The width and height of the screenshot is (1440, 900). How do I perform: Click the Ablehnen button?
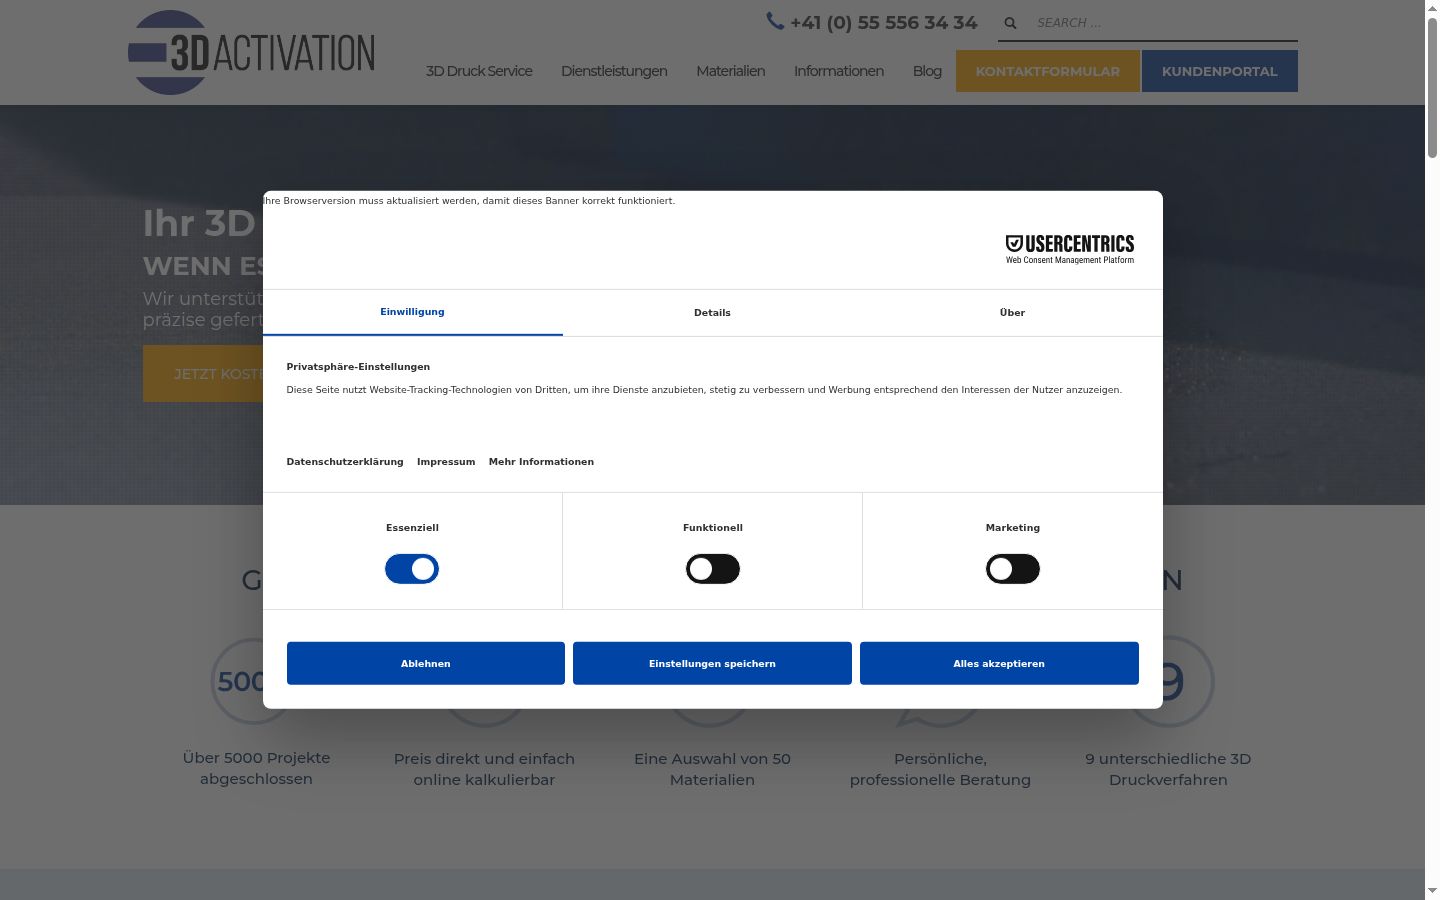pyautogui.click(x=426, y=663)
